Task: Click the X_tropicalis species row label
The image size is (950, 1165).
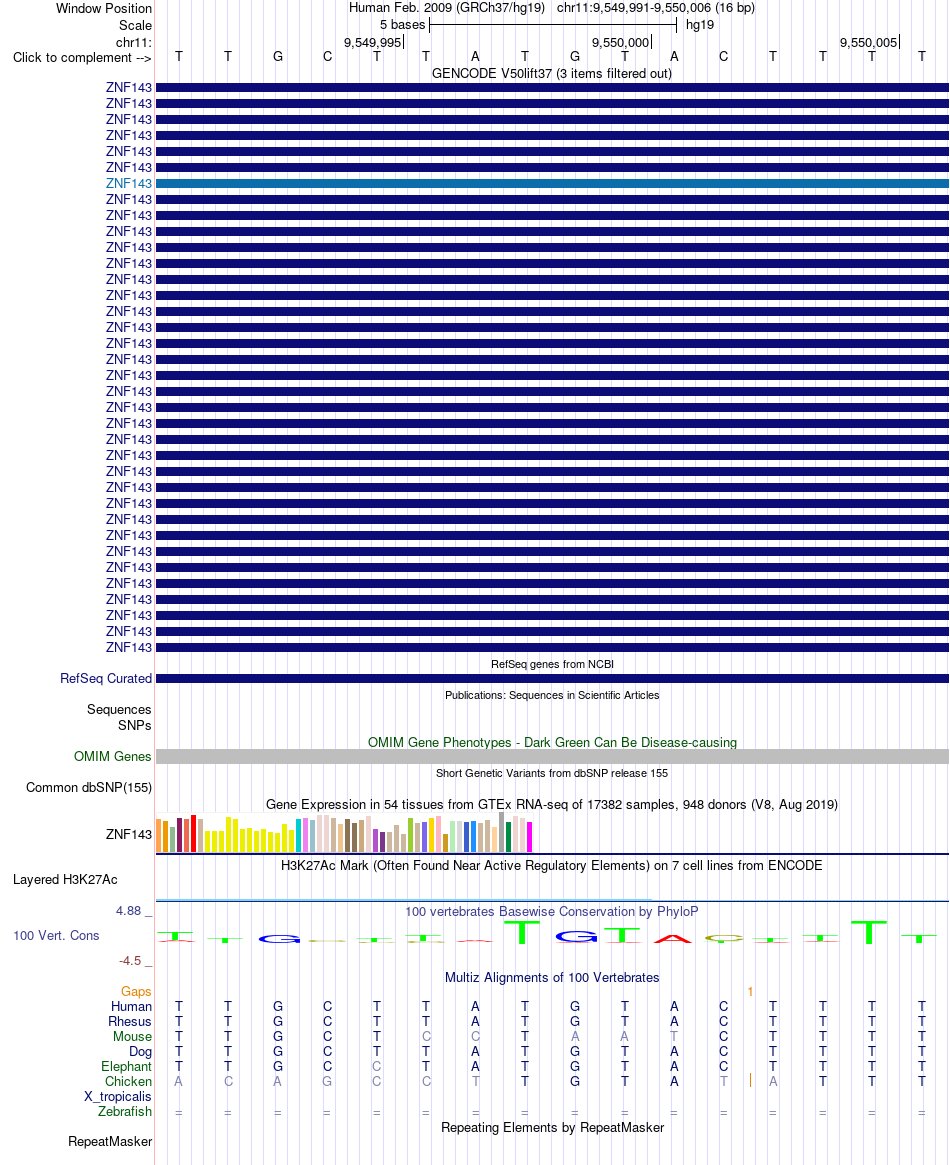Action: 117,1097
